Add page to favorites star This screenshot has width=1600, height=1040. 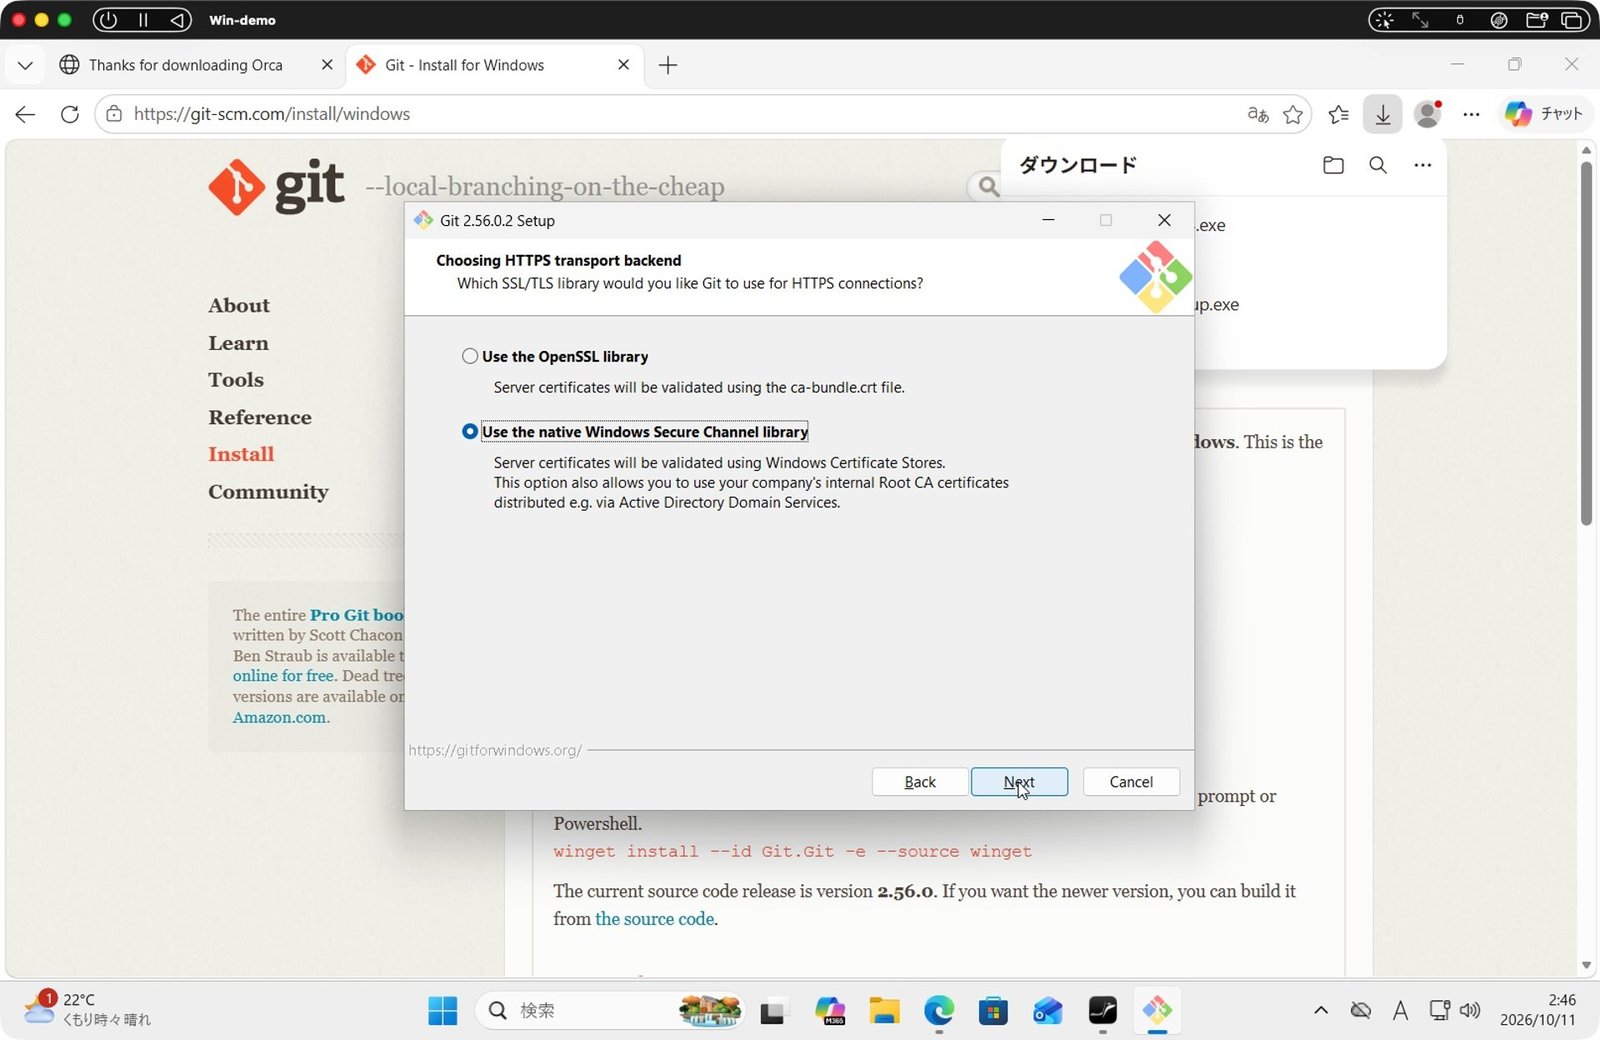(1293, 114)
